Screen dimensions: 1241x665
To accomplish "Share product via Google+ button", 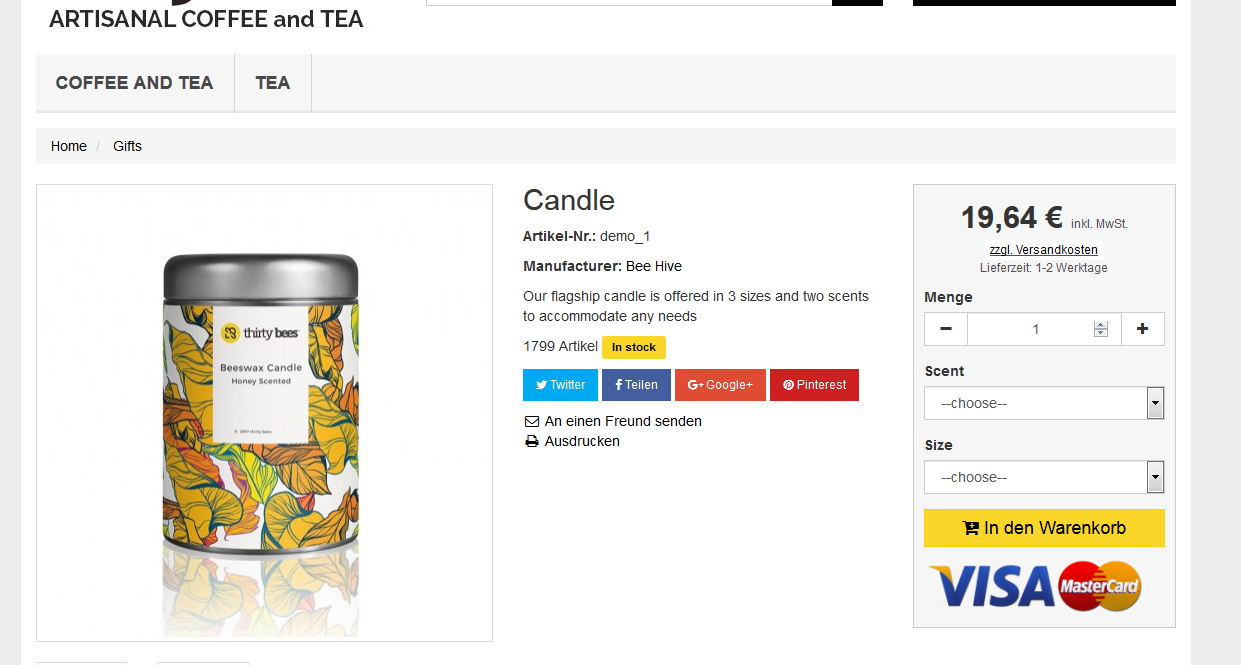I will (720, 385).
